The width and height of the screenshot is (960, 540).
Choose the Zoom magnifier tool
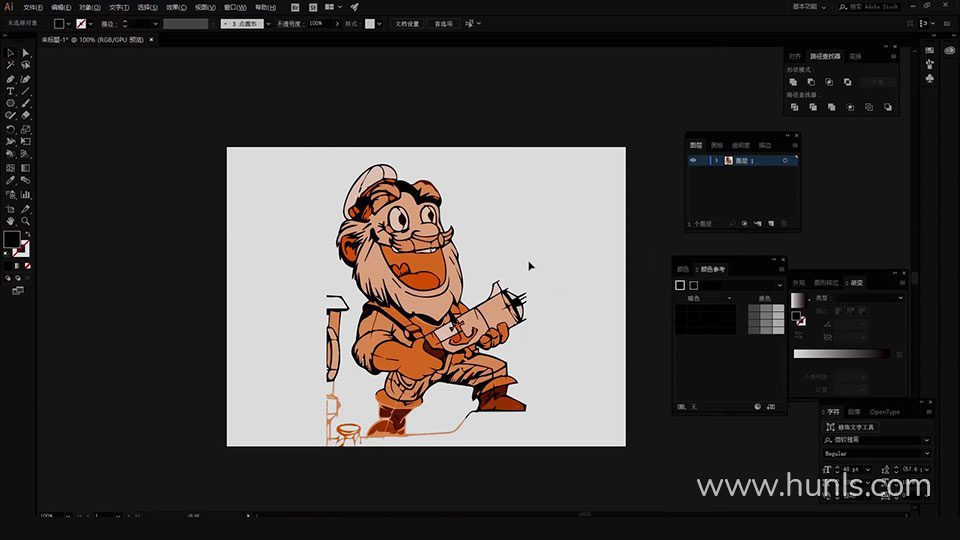pyautogui.click(x=26, y=221)
